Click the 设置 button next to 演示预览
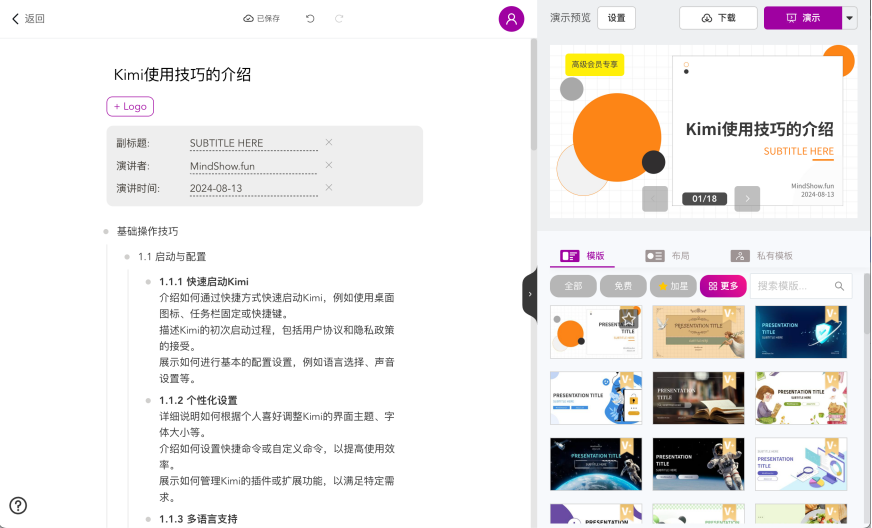Viewport: 872px width, 528px height. tap(616, 18)
